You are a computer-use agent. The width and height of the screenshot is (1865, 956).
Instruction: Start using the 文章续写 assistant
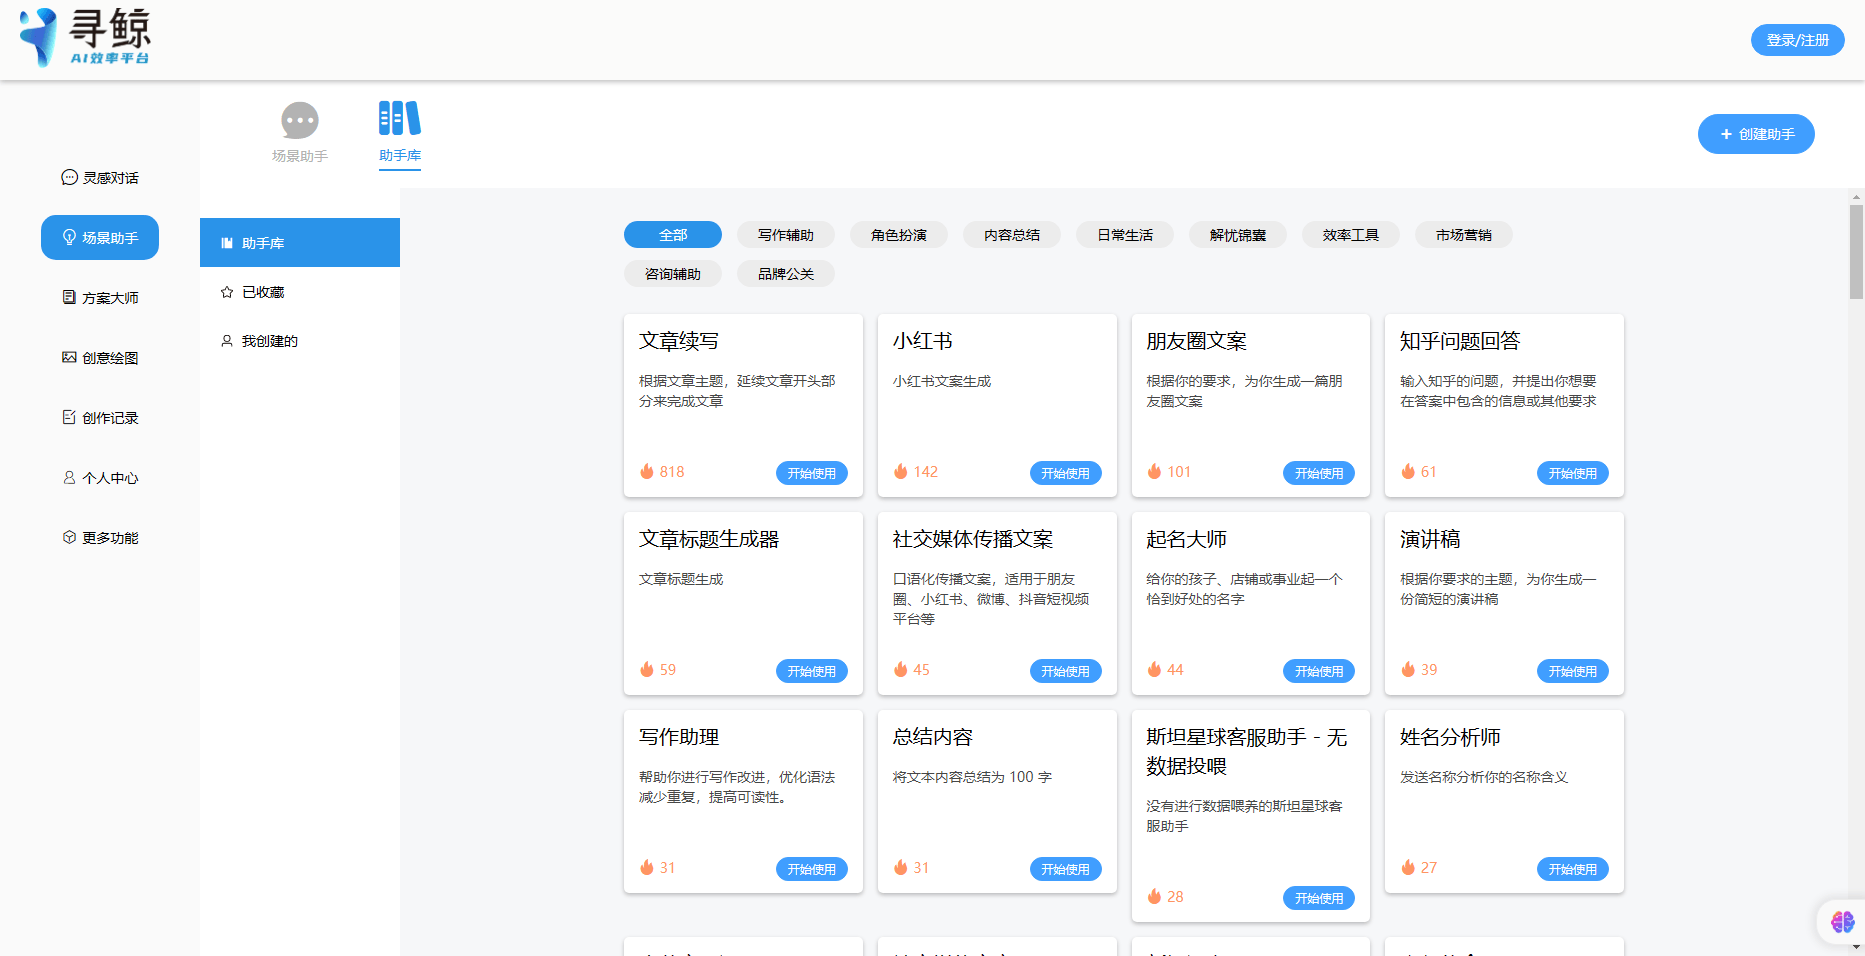click(812, 472)
